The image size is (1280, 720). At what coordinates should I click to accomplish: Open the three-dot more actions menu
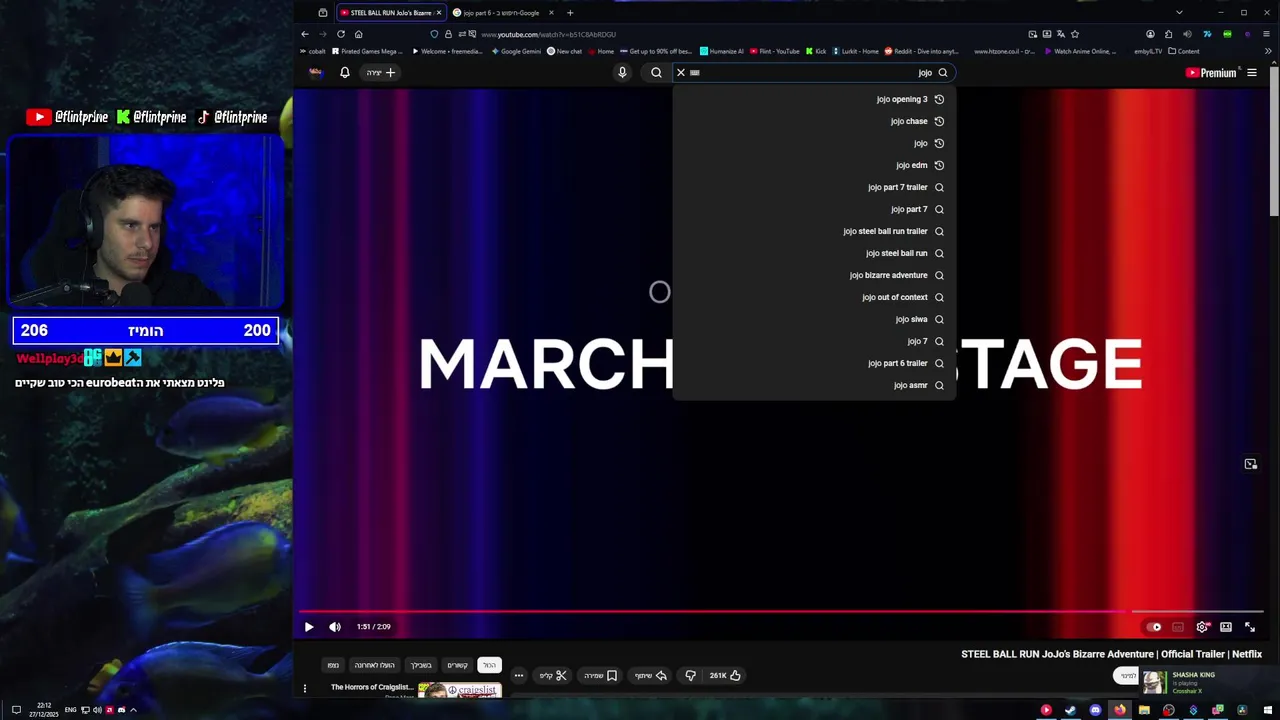(518, 676)
